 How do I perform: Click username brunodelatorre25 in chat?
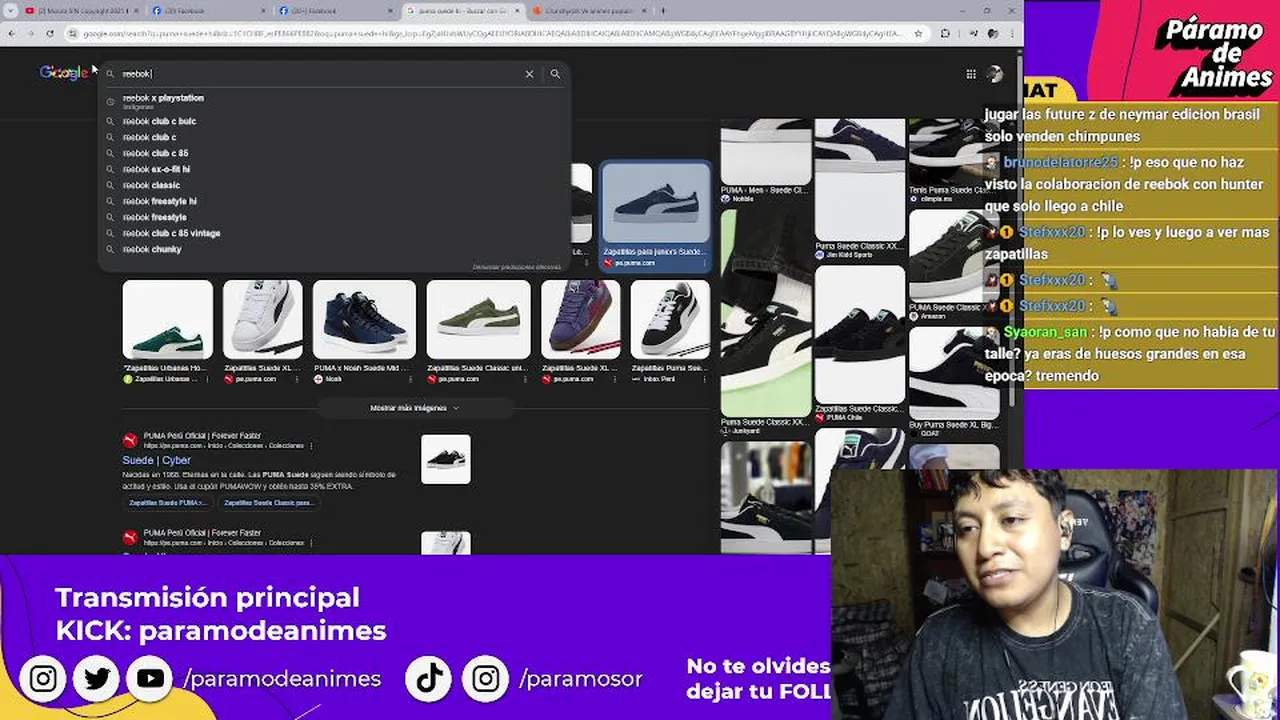(1061, 162)
